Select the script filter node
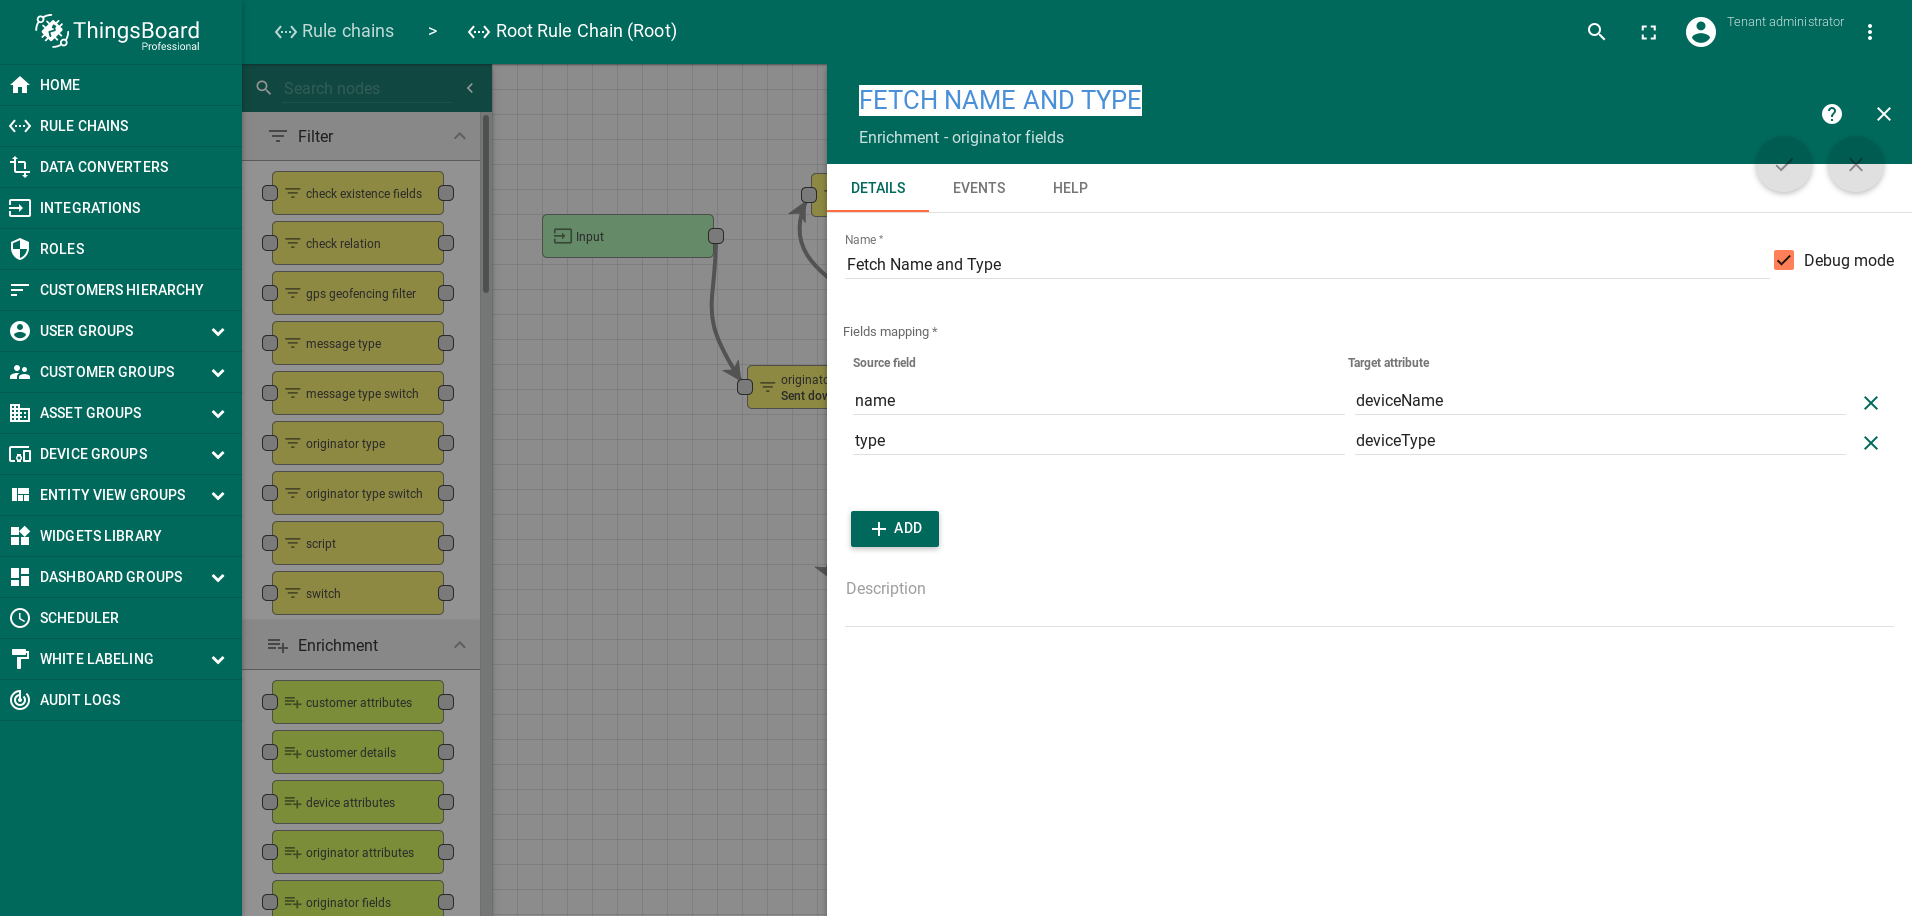Viewport: 1912px width, 916px height. click(x=358, y=543)
